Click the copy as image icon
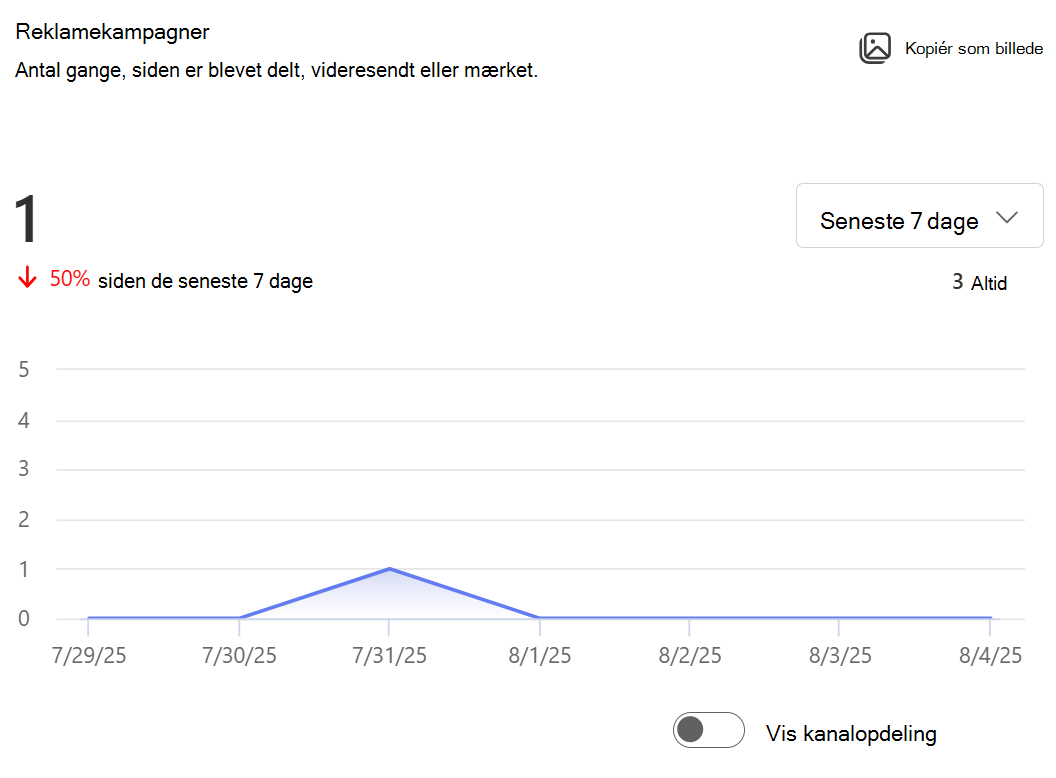The width and height of the screenshot is (1056, 778). click(x=875, y=48)
